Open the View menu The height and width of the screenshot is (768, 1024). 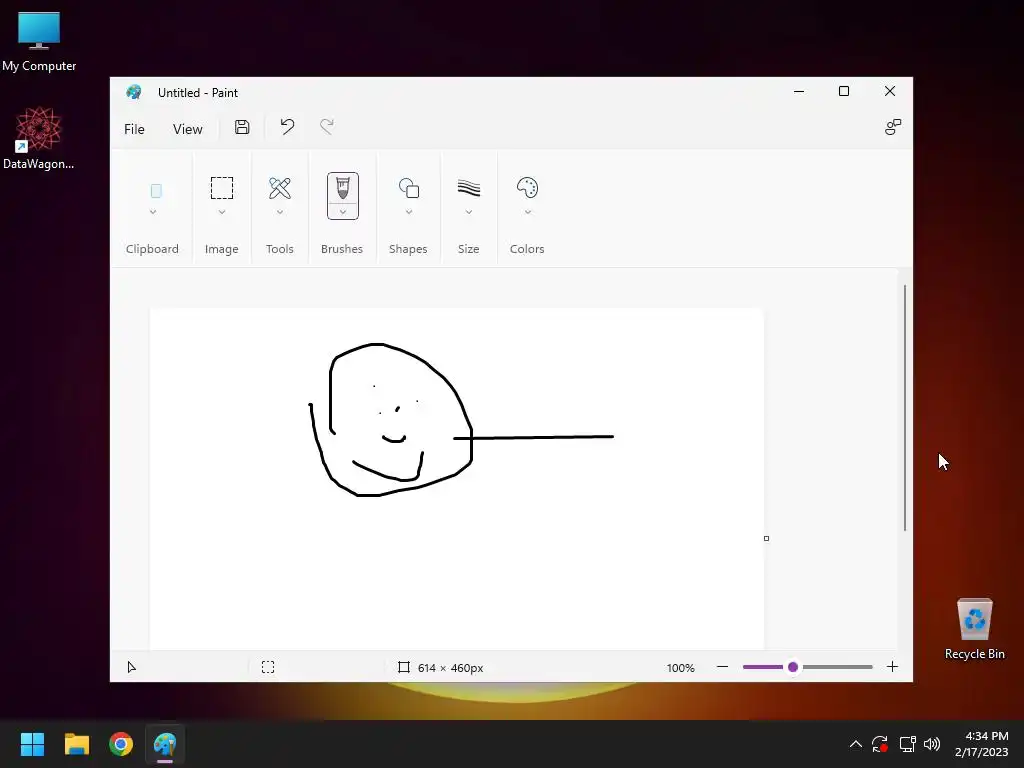[x=187, y=129]
